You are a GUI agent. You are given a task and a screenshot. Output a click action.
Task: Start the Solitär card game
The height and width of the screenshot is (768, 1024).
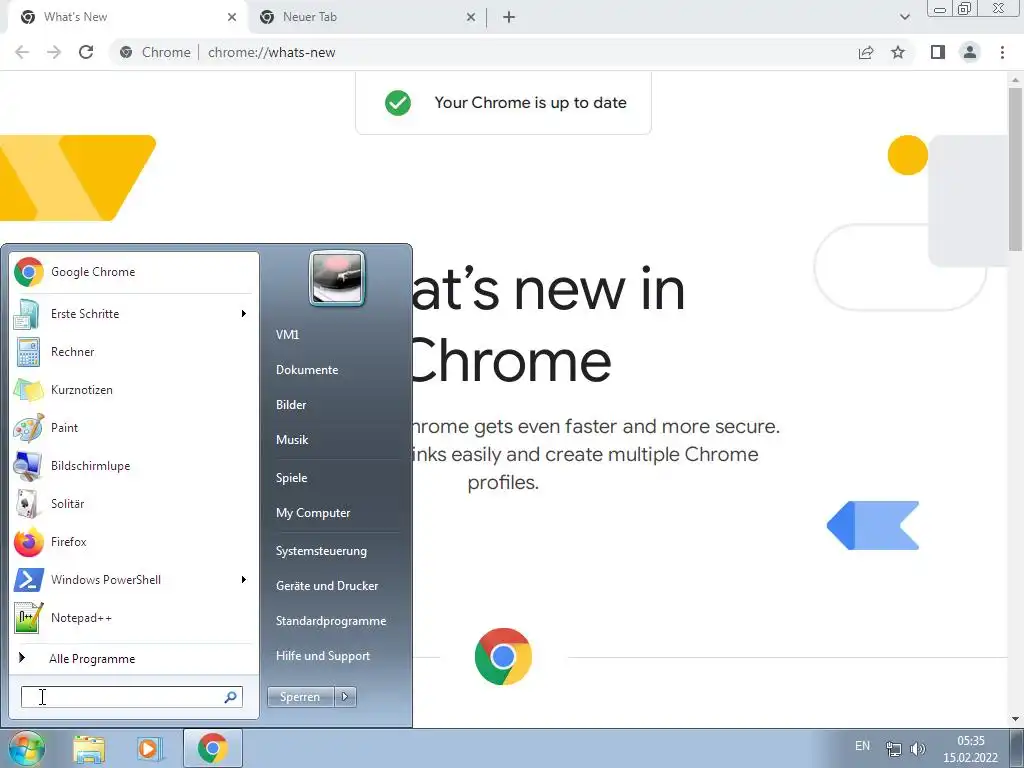pyautogui.click(x=133, y=504)
